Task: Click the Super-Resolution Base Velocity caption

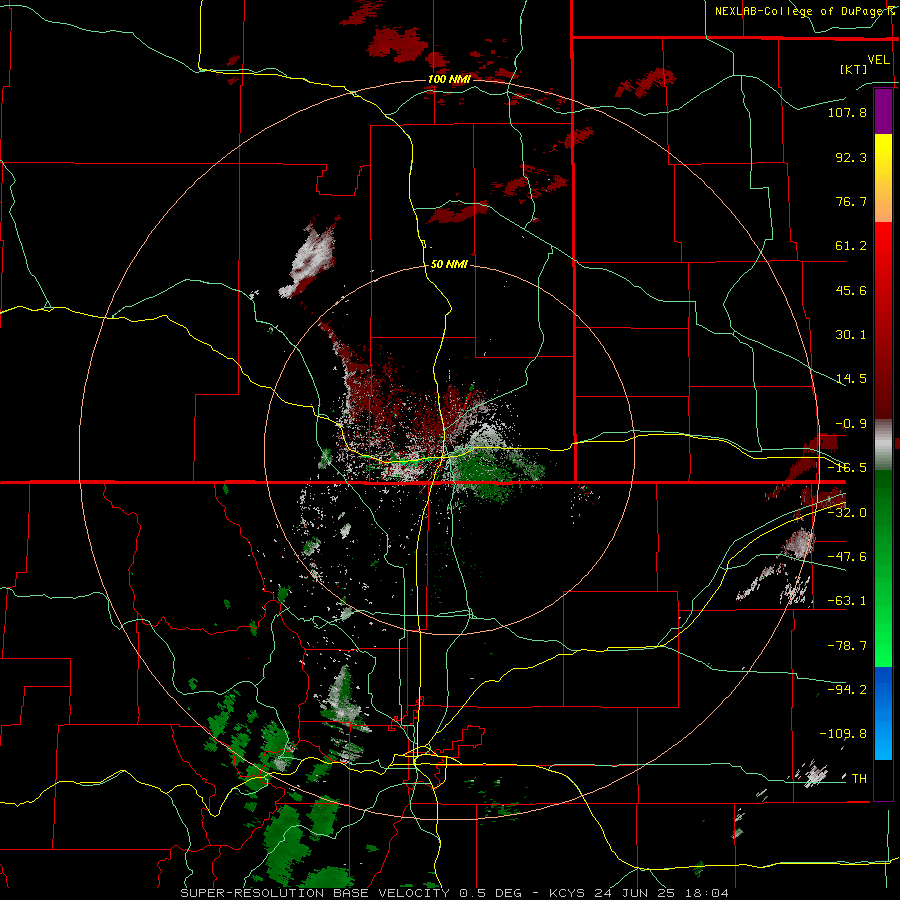Action: [x=455, y=893]
